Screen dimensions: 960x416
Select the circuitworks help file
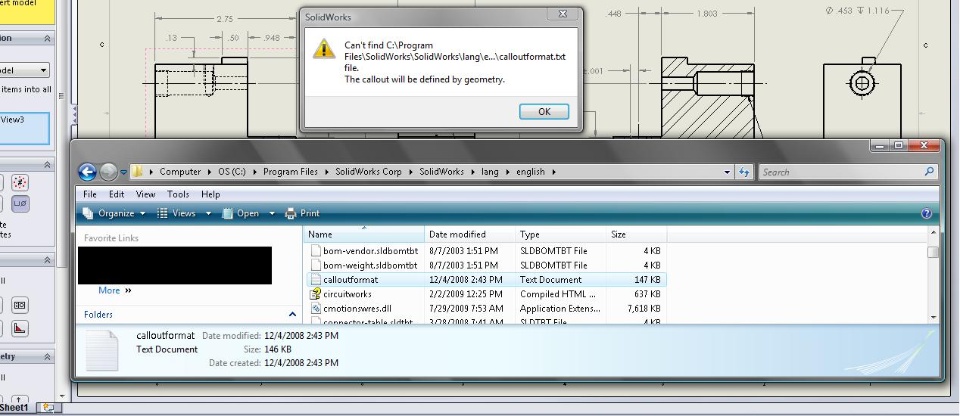pyautogui.click(x=347, y=294)
